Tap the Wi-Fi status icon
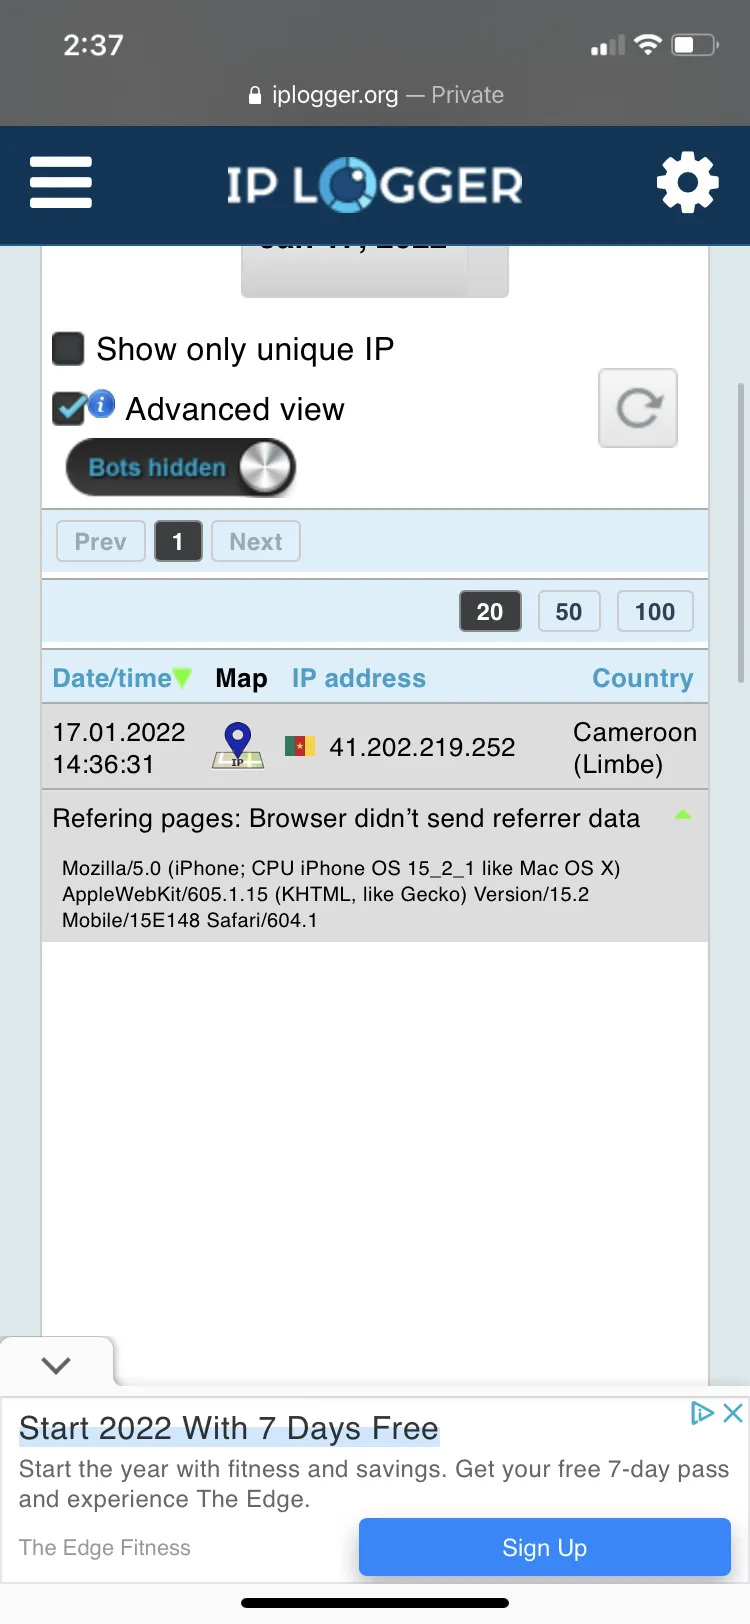The height and width of the screenshot is (1624, 750). [648, 44]
